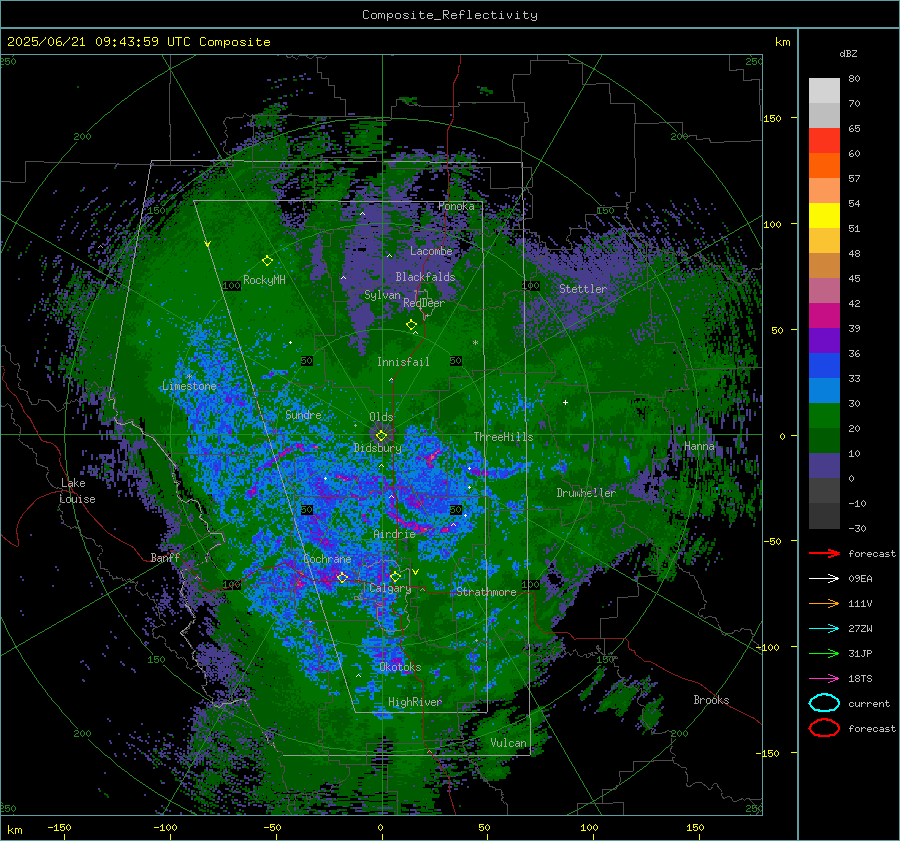Select the magenta 39 dBZ color swatch
900x841 pixels.
(x=824, y=315)
